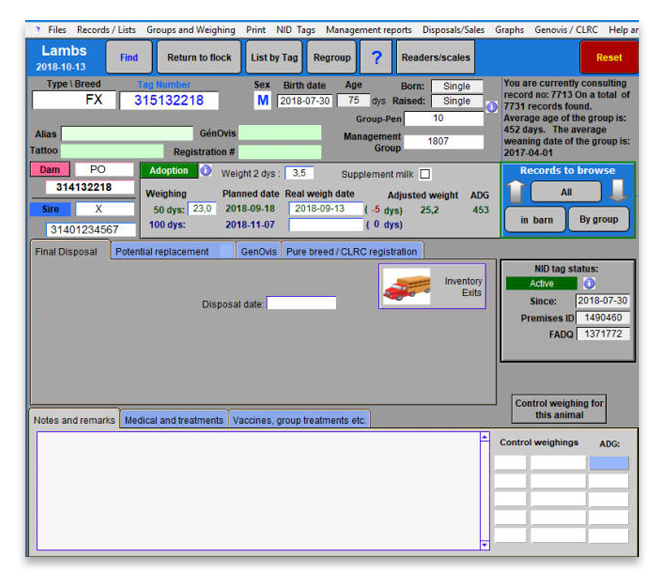Click the info icon next to Active status
This screenshot has height=585, width=660.
[589, 283]
